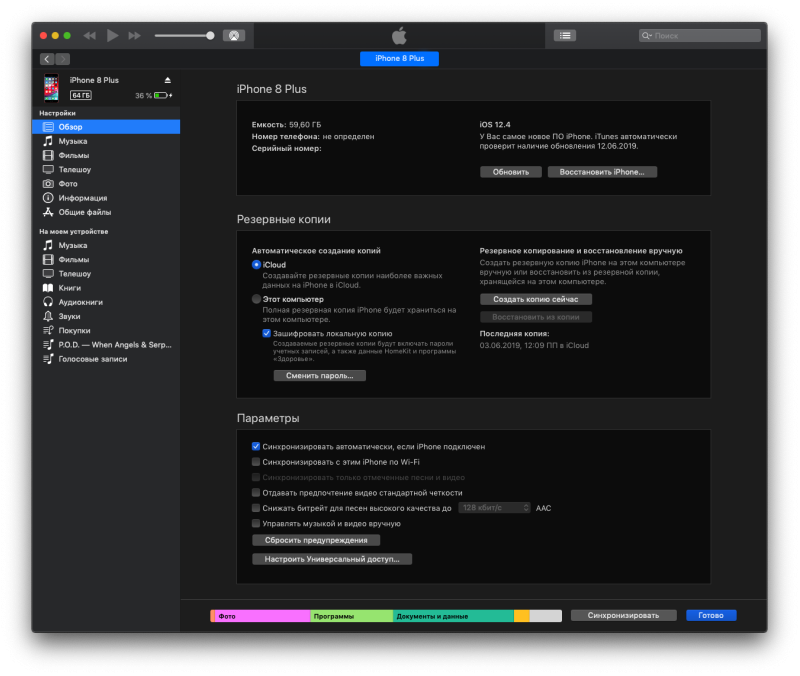
Task: Open Музыка under На моем устройстве
Action: pos(106,245)
